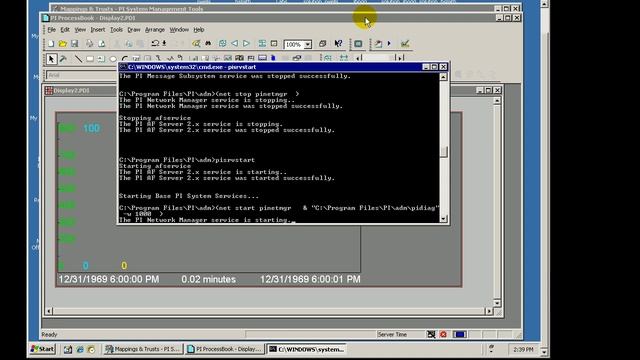The width and height of the screenshot is (640, 360).
Task: Click the Show Desktop quick launch icon
Action: 68,349
